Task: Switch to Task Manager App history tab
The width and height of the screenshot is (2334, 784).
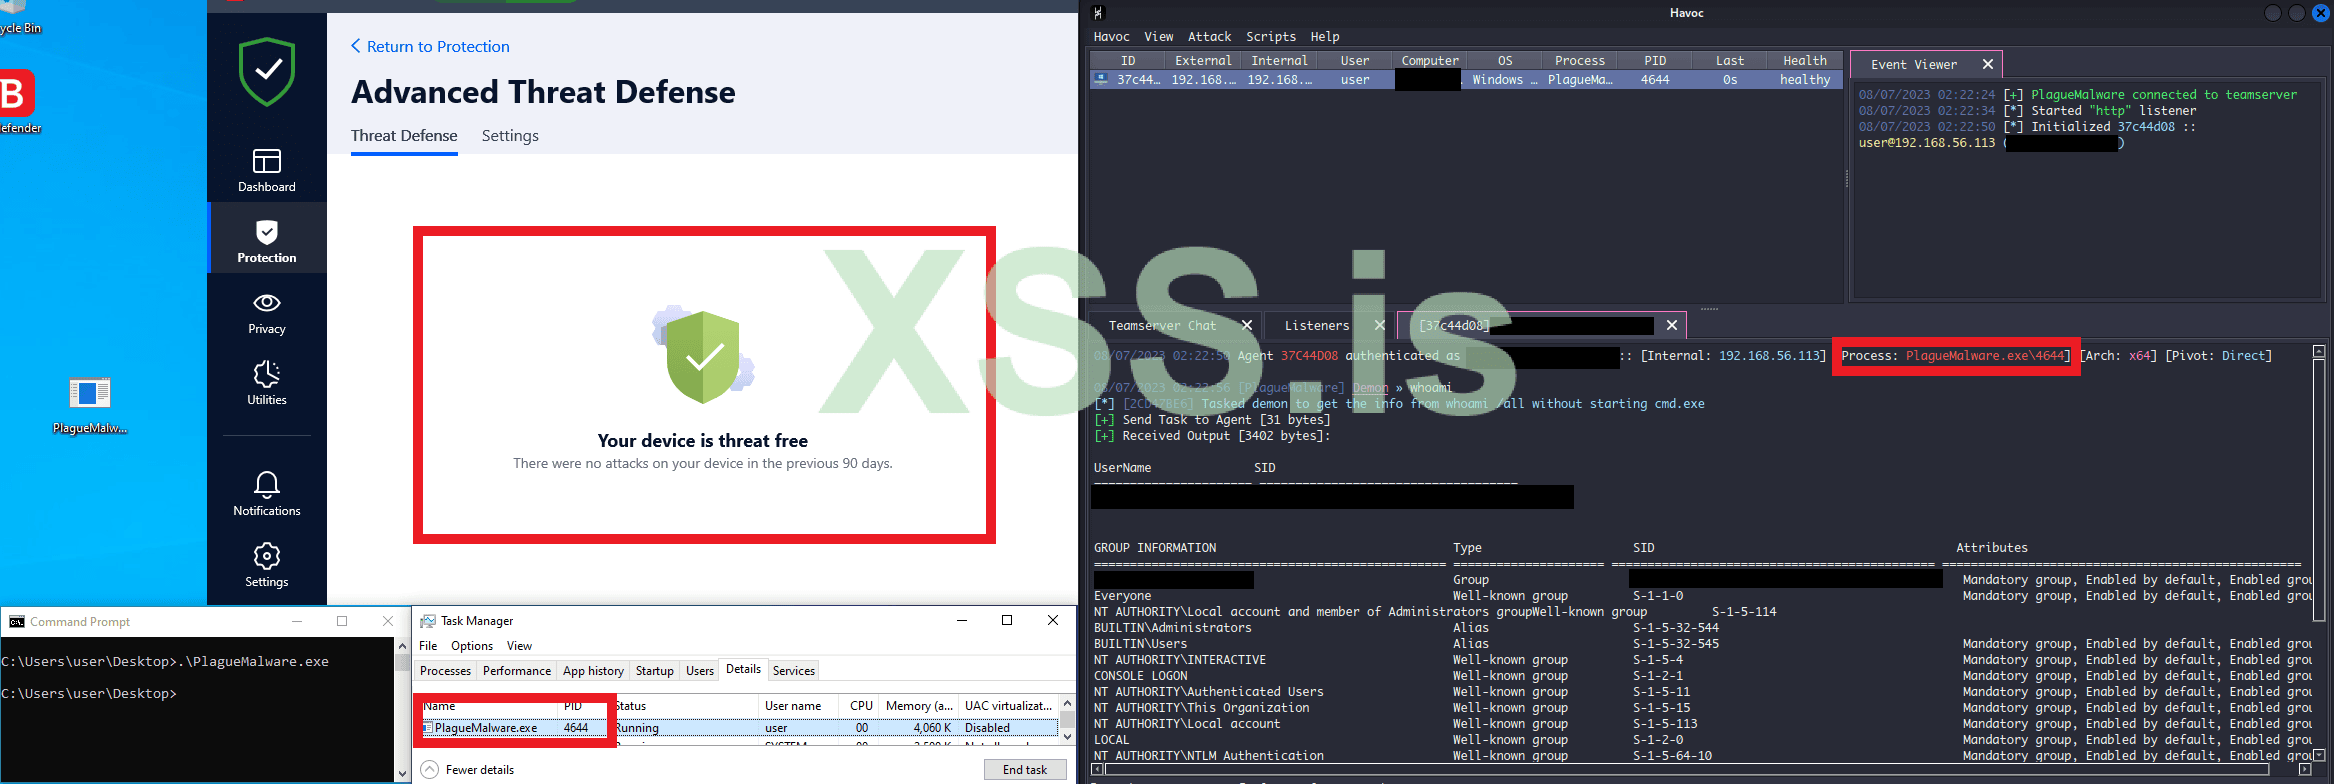Action: click(x=593, y=671)
